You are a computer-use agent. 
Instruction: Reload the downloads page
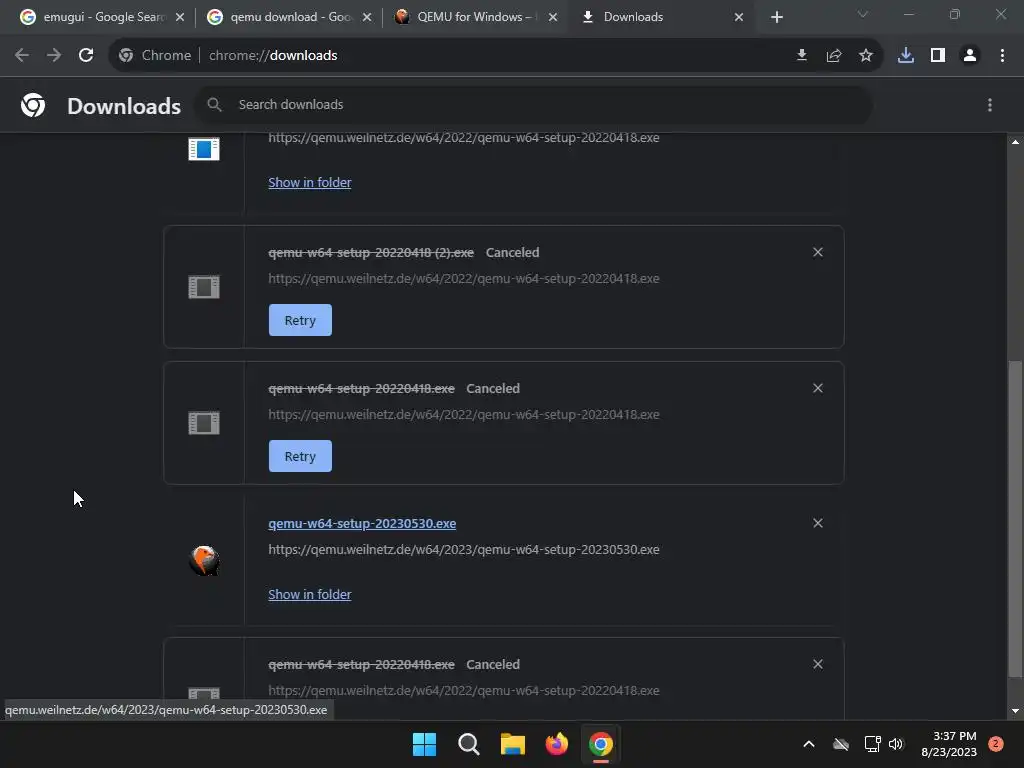point(86,56)
